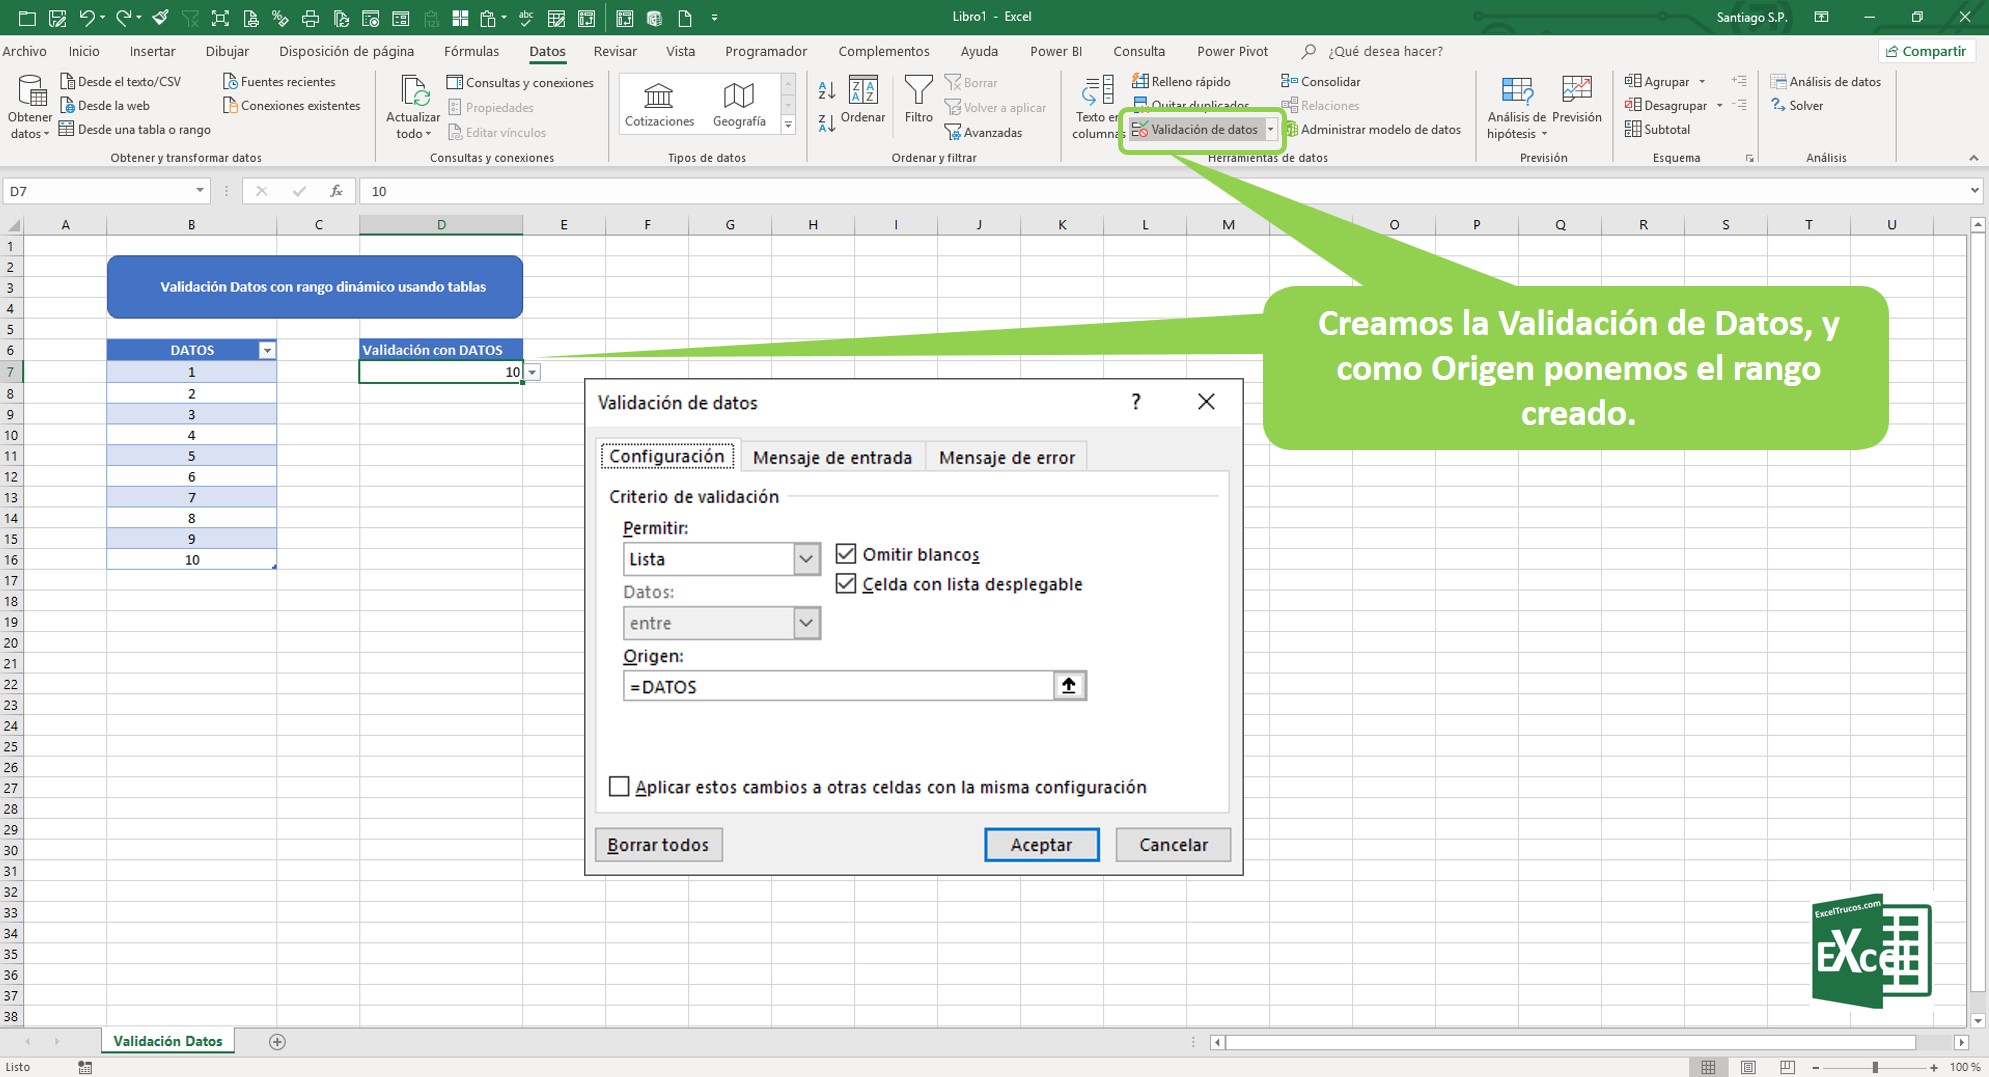Screen dimensions: 1989x1077
Task: Open the DATOS column filter dropdown
Action: pyautogui.click(x=267, y=350)
